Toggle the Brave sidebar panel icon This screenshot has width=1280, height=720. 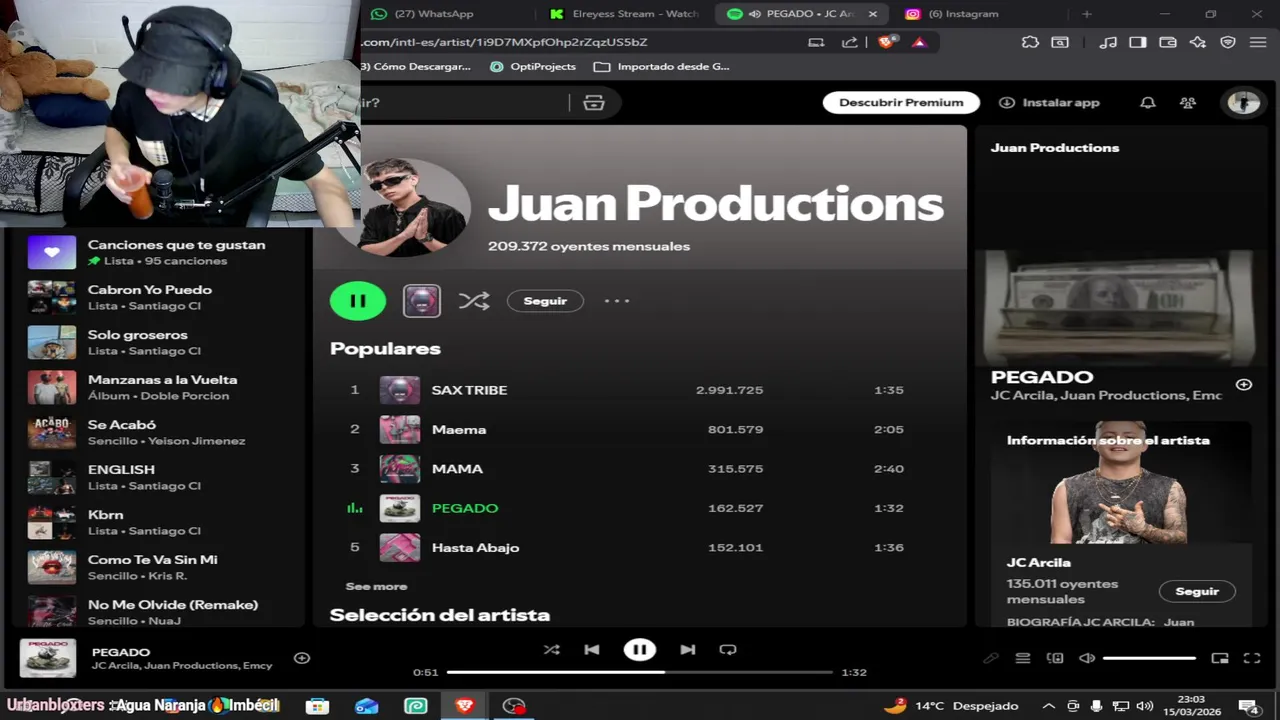tap(1137, 42)
